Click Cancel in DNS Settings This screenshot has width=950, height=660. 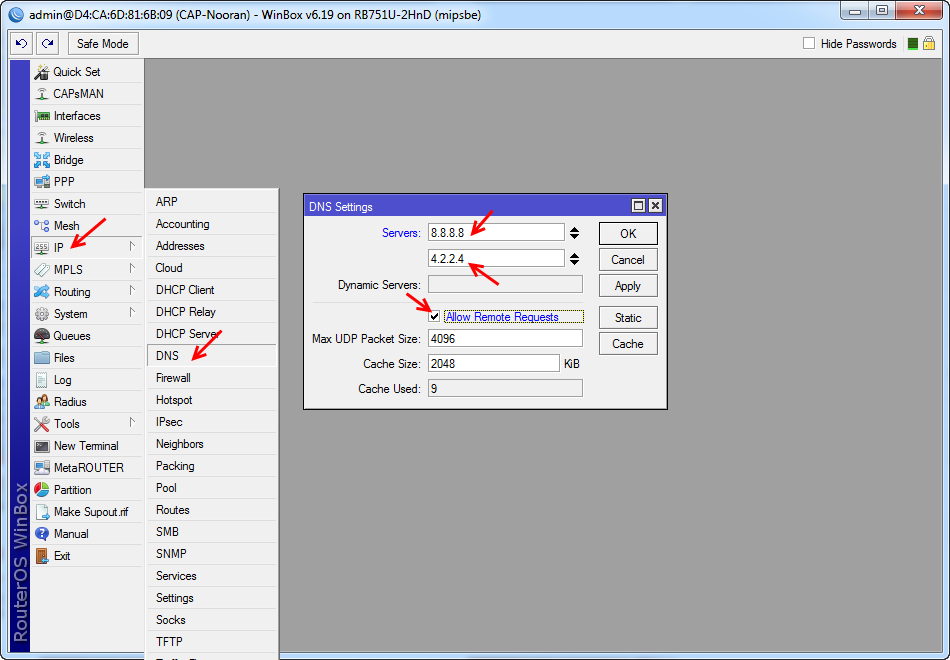click(628, 259)
